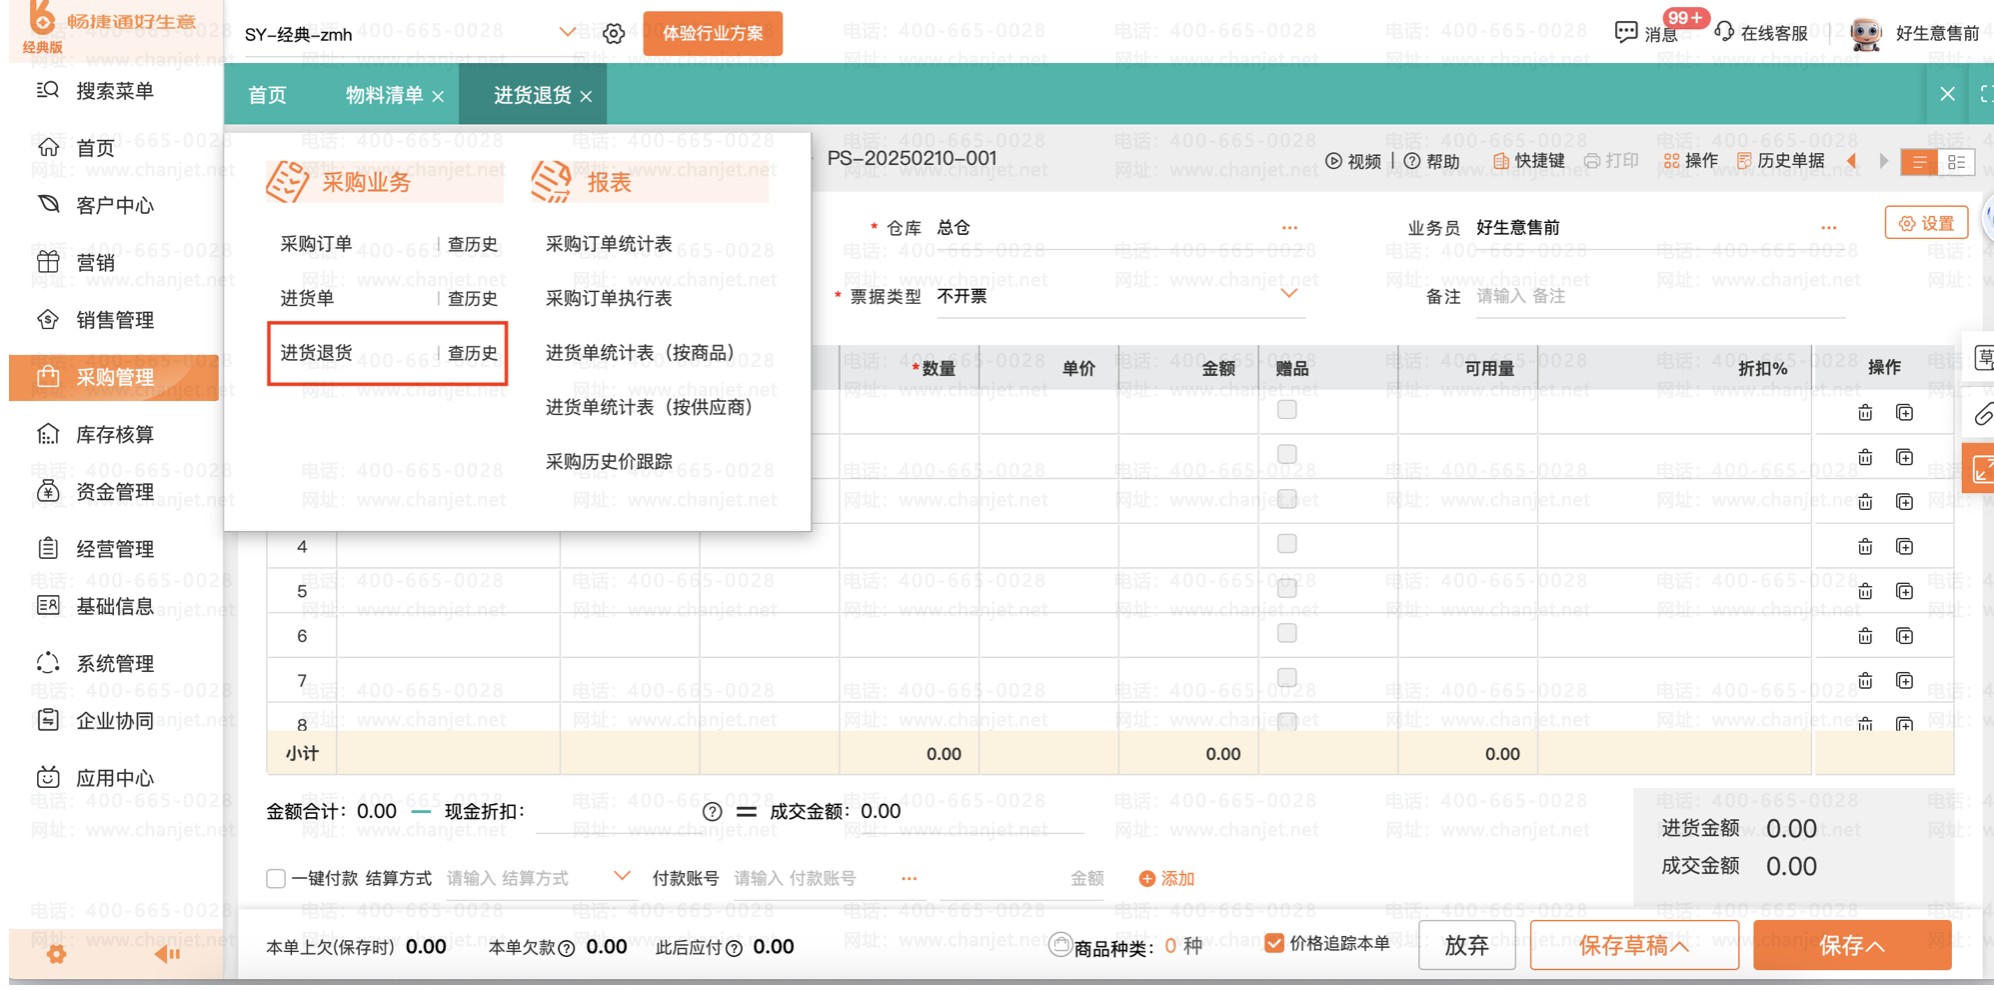This screenshot has height=990, width=1994.
Task: Click the previous document orange arrow
Action: pyautogui.click(x=1851, y=161)
